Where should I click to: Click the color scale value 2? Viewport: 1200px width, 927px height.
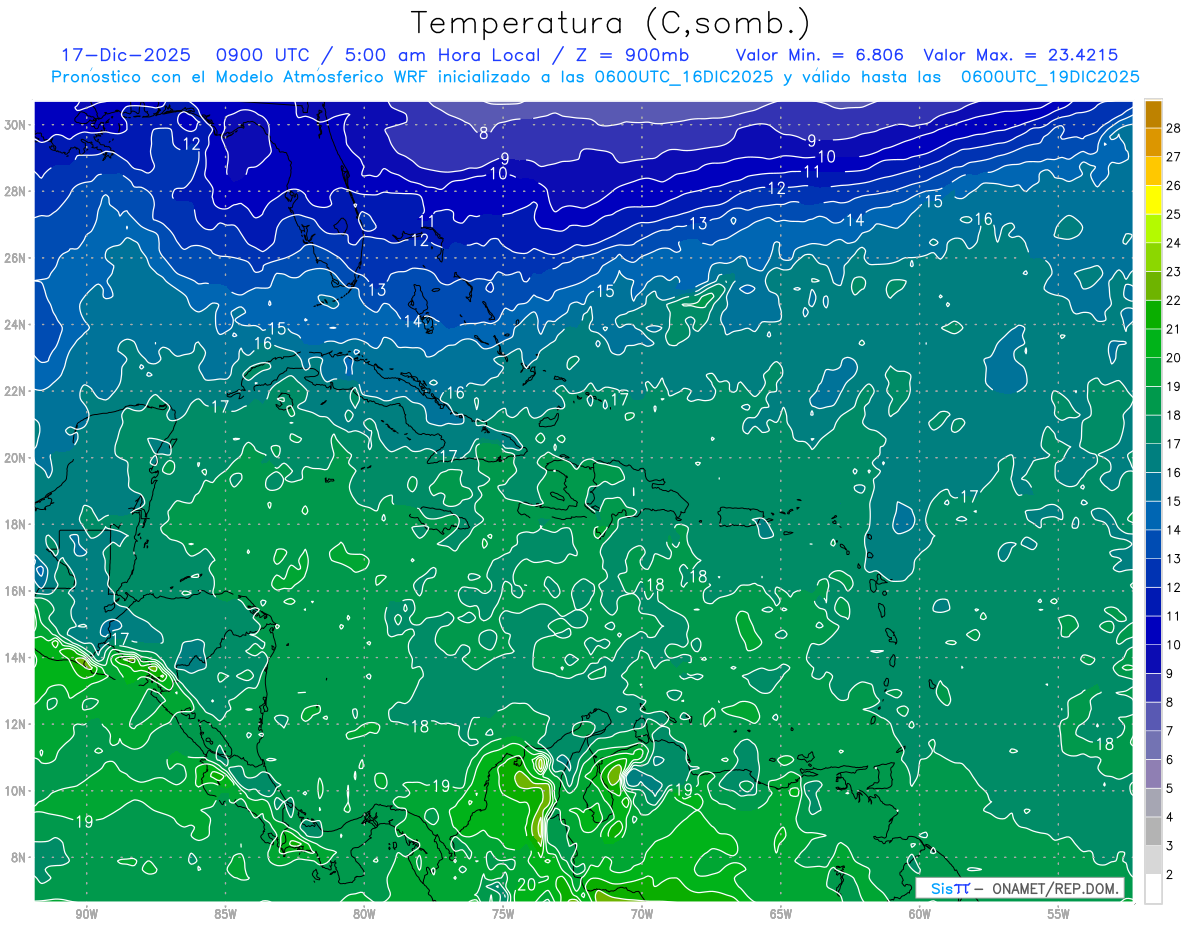(1170, 875)
